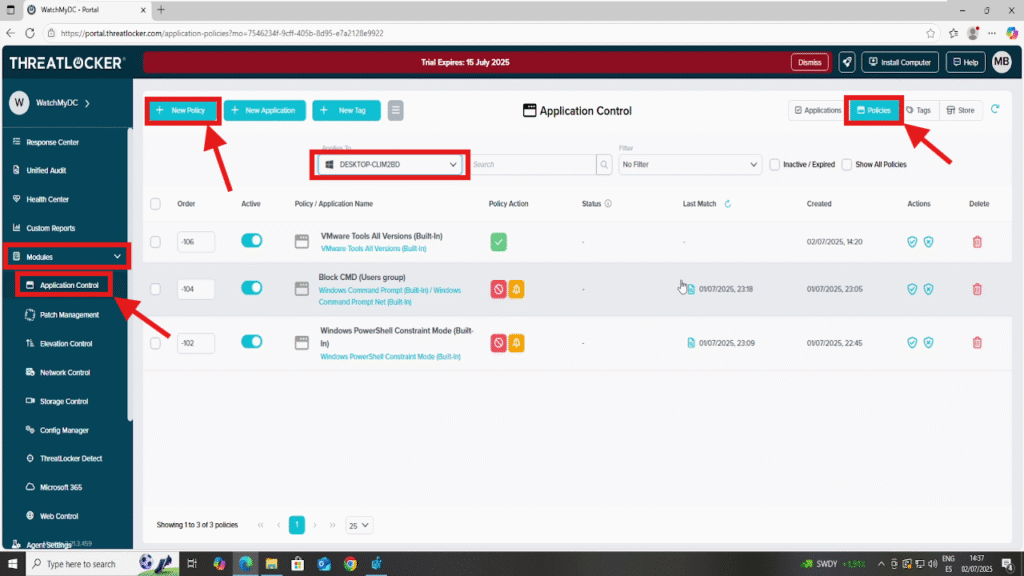Image resolution: width=1024 pixels, height=576 pixels.
Task: Click the refresh icon beside Store tab
Action: (x=995, y=110)
